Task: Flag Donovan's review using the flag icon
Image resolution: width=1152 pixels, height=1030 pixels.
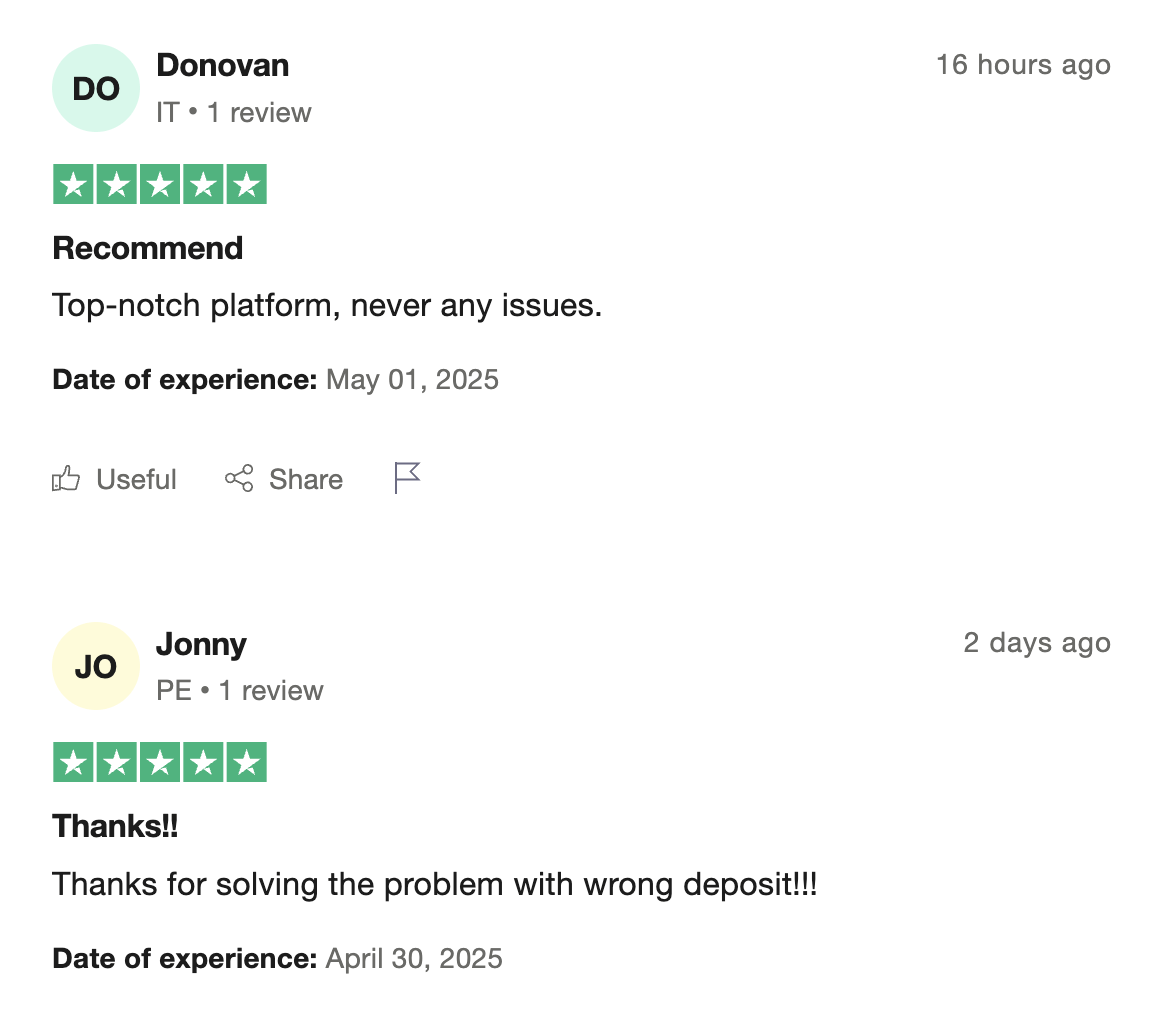Action: (407, 478)
